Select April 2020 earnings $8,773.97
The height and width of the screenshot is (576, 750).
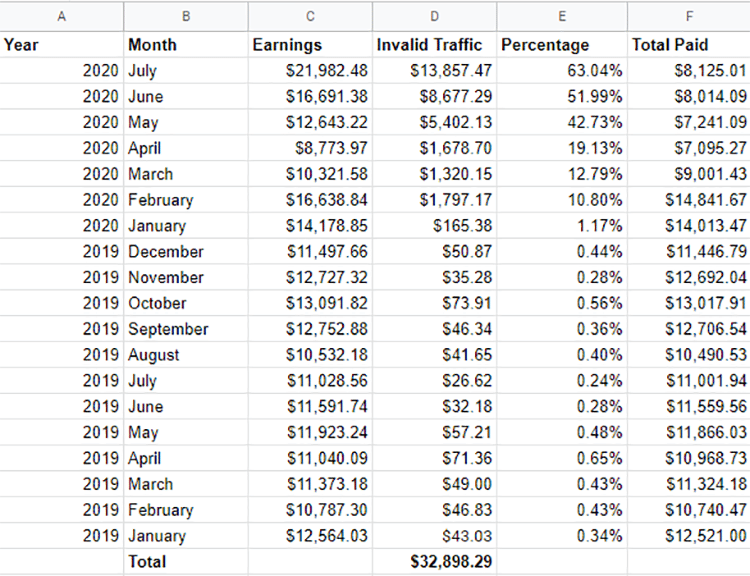tap(310, 148)
